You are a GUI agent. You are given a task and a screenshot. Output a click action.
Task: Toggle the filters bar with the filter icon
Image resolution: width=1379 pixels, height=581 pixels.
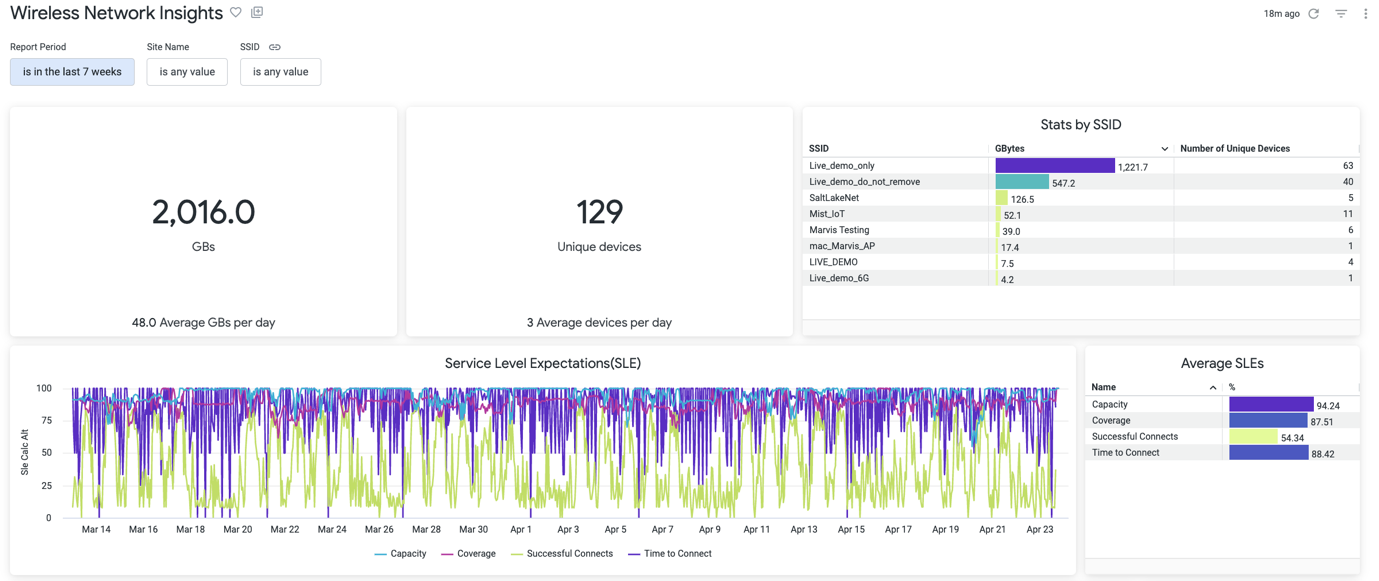click(x=1341, y=14)
